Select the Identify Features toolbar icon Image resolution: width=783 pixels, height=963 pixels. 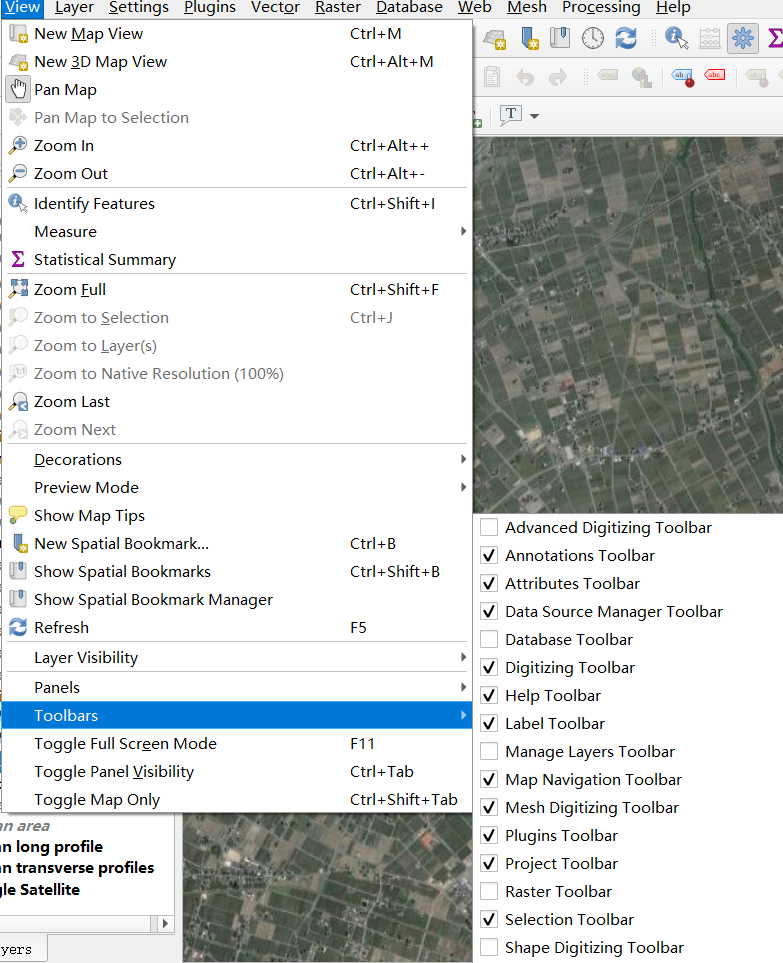pos(676,38)
